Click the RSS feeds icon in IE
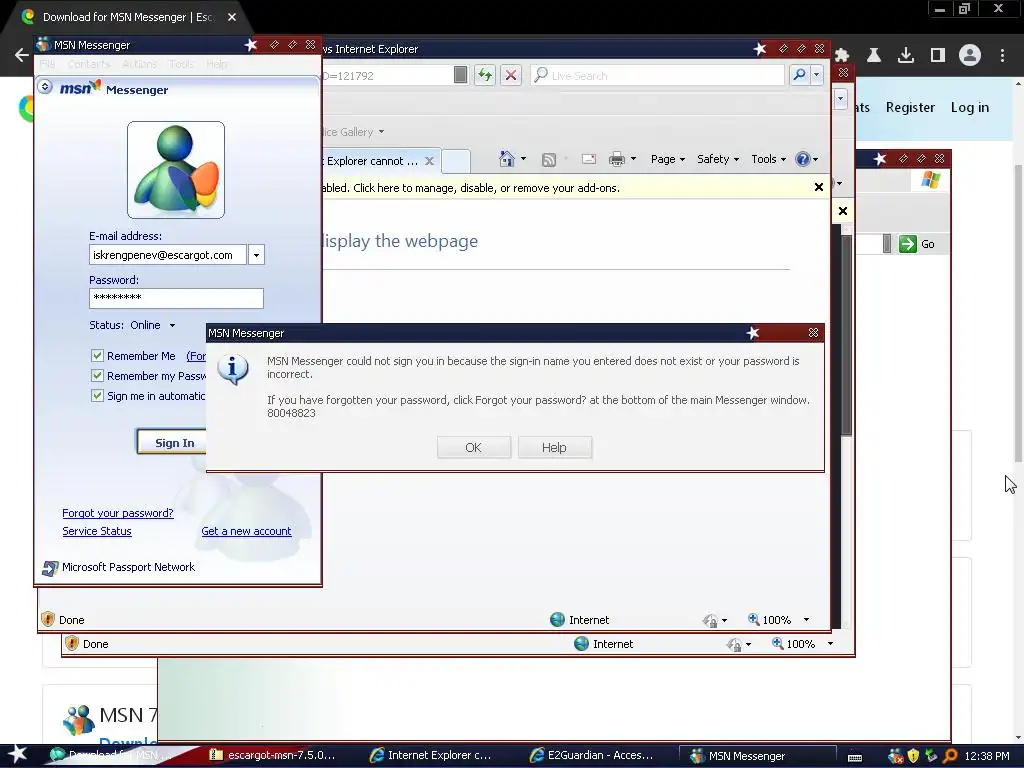This screenshot has width=1024, height=768. (549, 159)
